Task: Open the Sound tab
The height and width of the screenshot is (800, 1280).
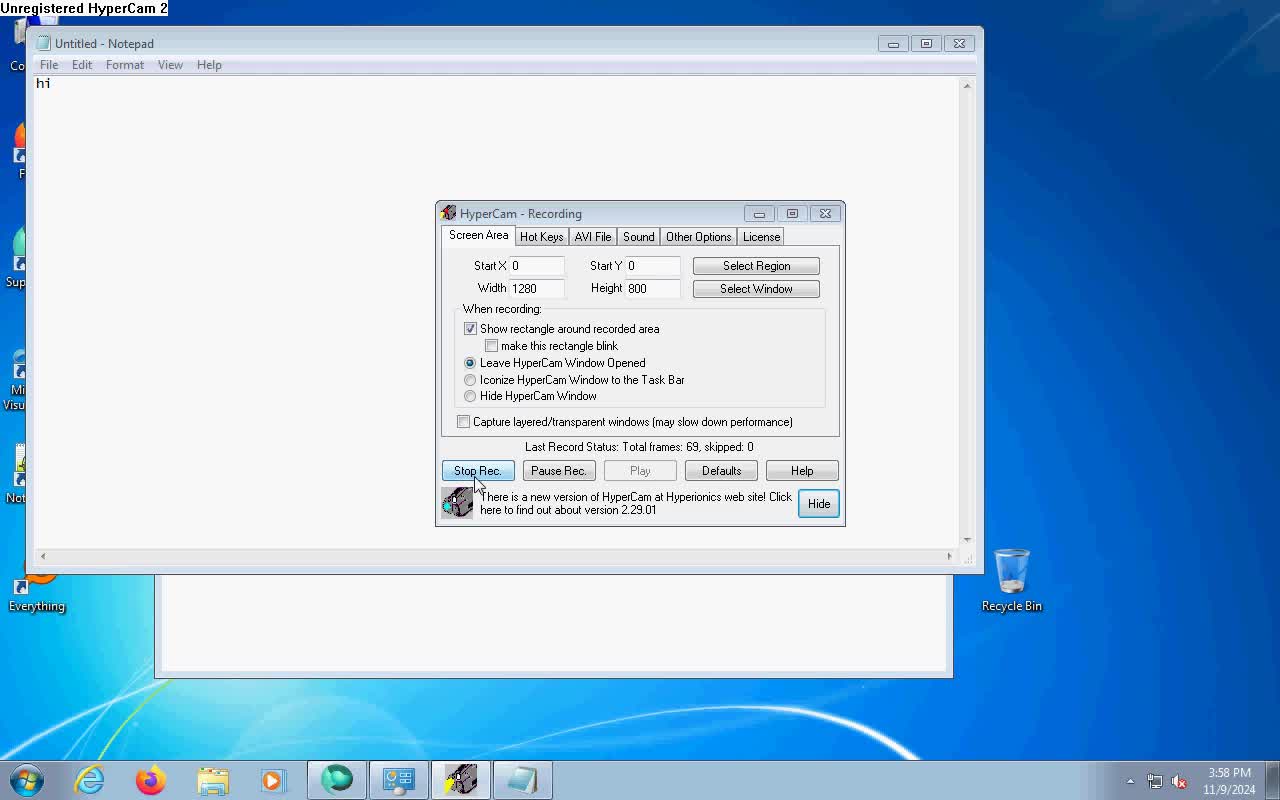Action: [x=638, y=237]
